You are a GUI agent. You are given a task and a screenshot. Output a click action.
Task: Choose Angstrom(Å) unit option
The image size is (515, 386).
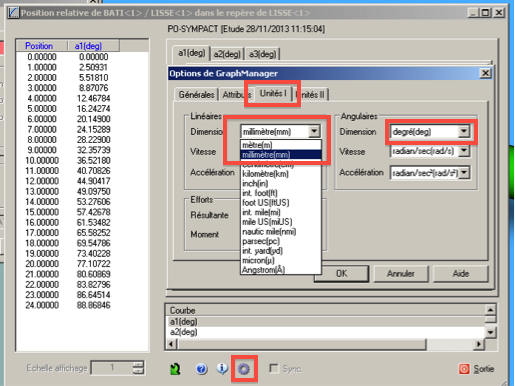click(x=281, y=270)
